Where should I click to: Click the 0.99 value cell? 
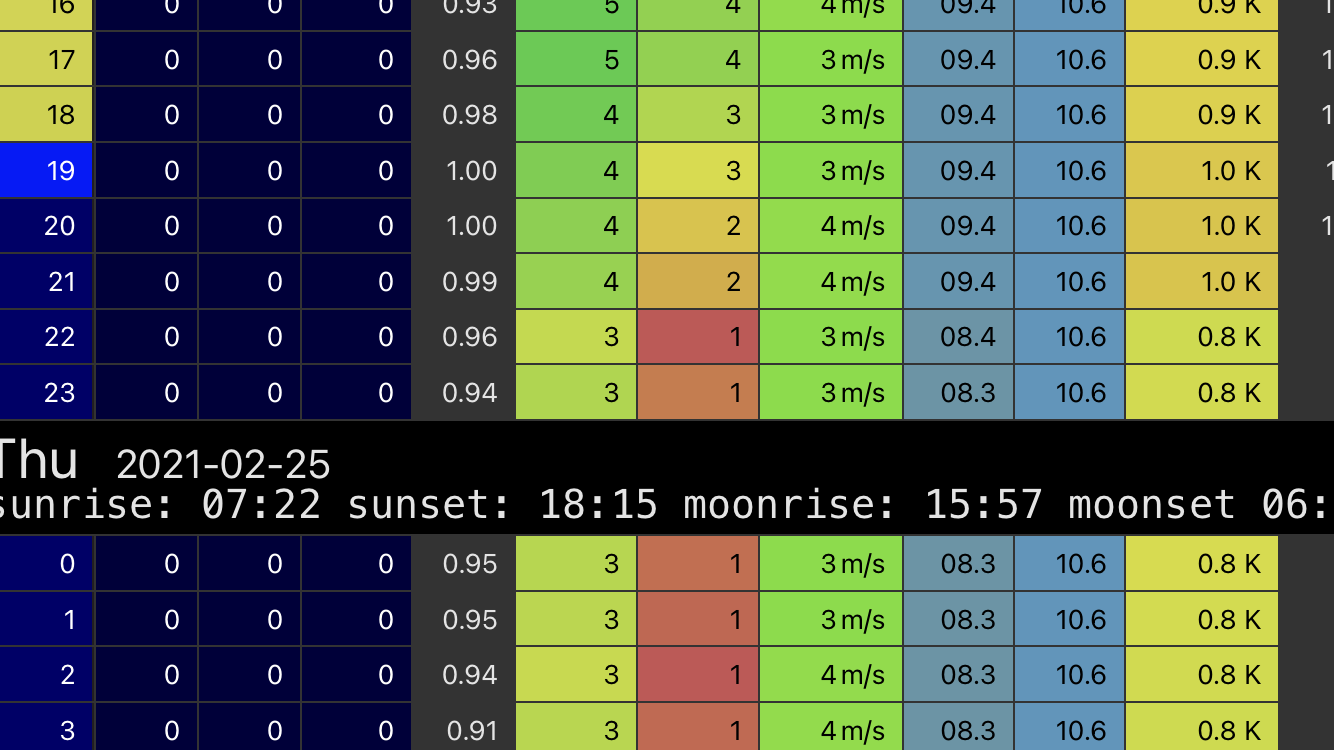click(x=469, y=282)
